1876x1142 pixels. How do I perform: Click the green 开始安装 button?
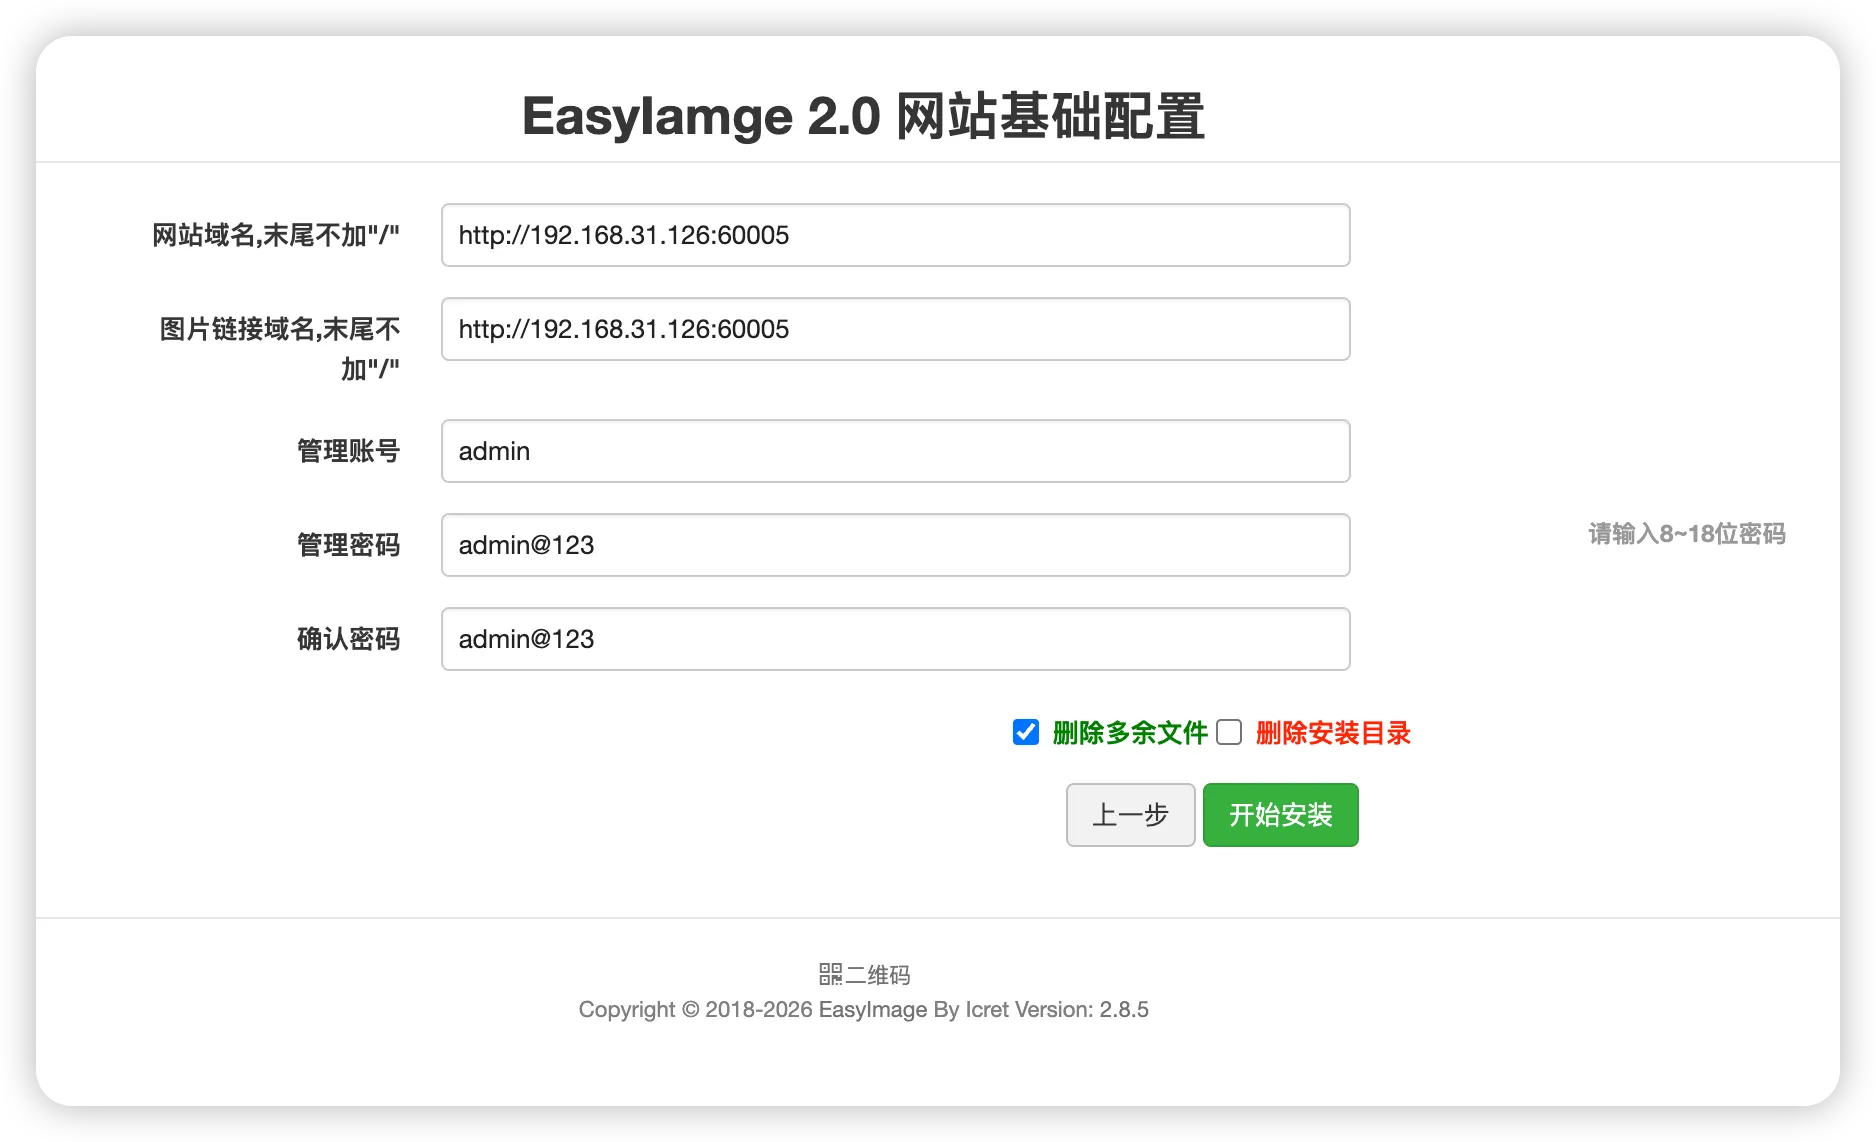(1280, 815)
